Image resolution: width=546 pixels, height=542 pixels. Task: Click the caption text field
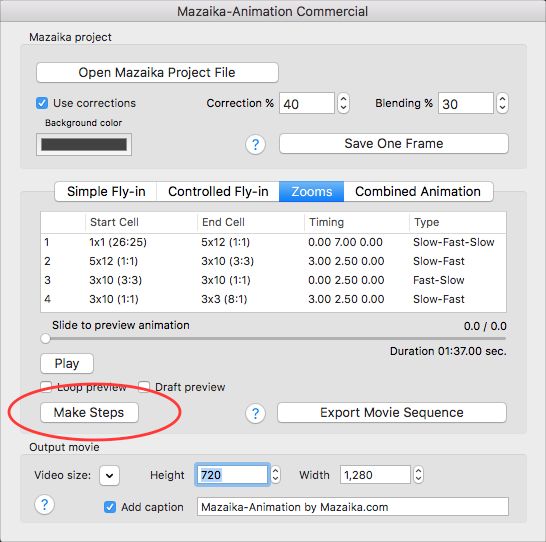353,507
